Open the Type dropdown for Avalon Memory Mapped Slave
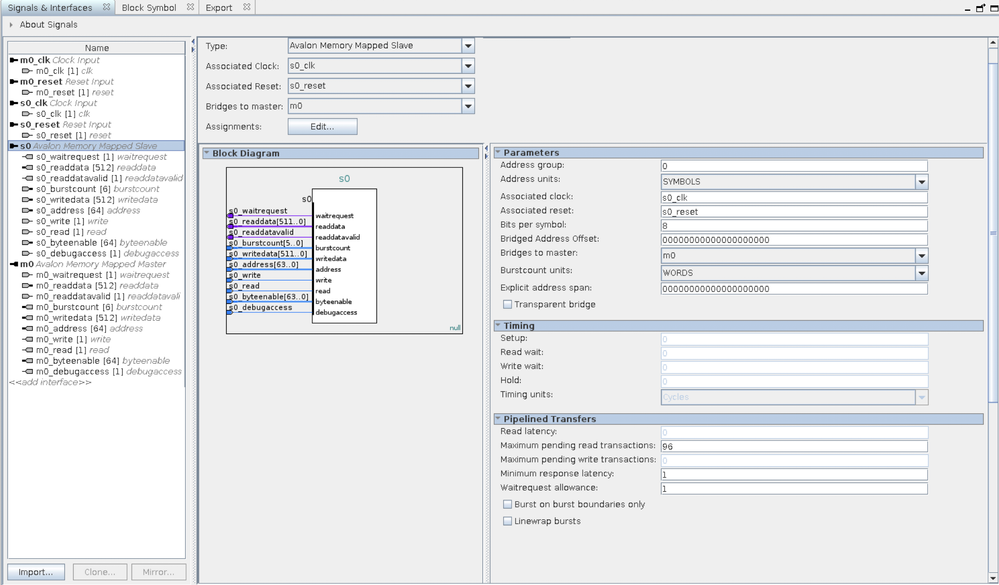Screen dimensions: 999x585 tap(468, 46)
